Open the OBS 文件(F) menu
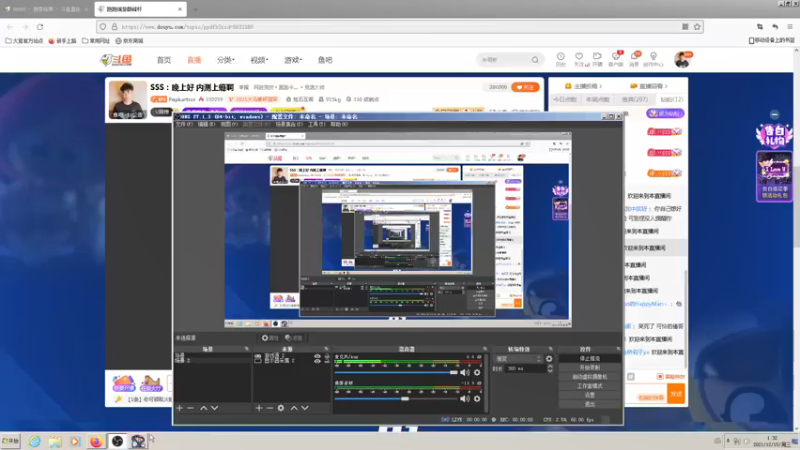The width and height of the screenshot is (800, 450). pos(184,124)
